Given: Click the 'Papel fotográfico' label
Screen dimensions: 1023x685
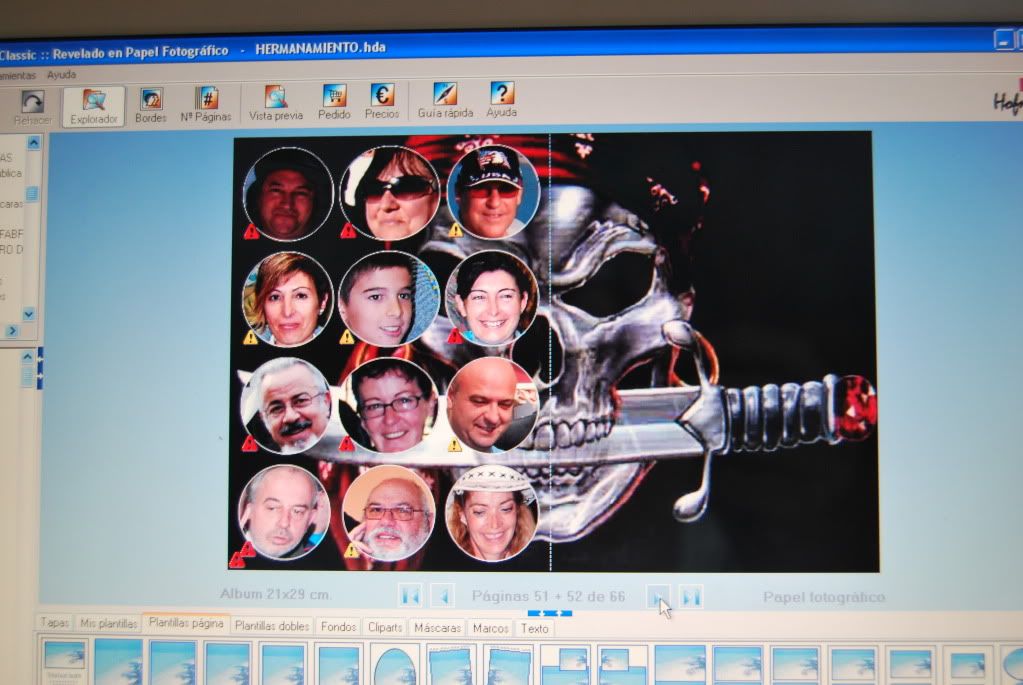Looking at the screenshot, I should tap(824, 597).
